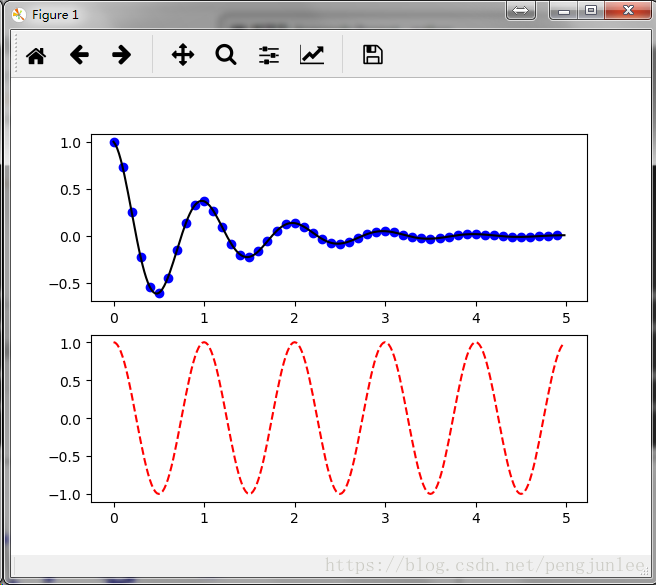Select the Zoom to rectangle tool
This screenshot has height=585, width=656.
(x=226, y=55)
